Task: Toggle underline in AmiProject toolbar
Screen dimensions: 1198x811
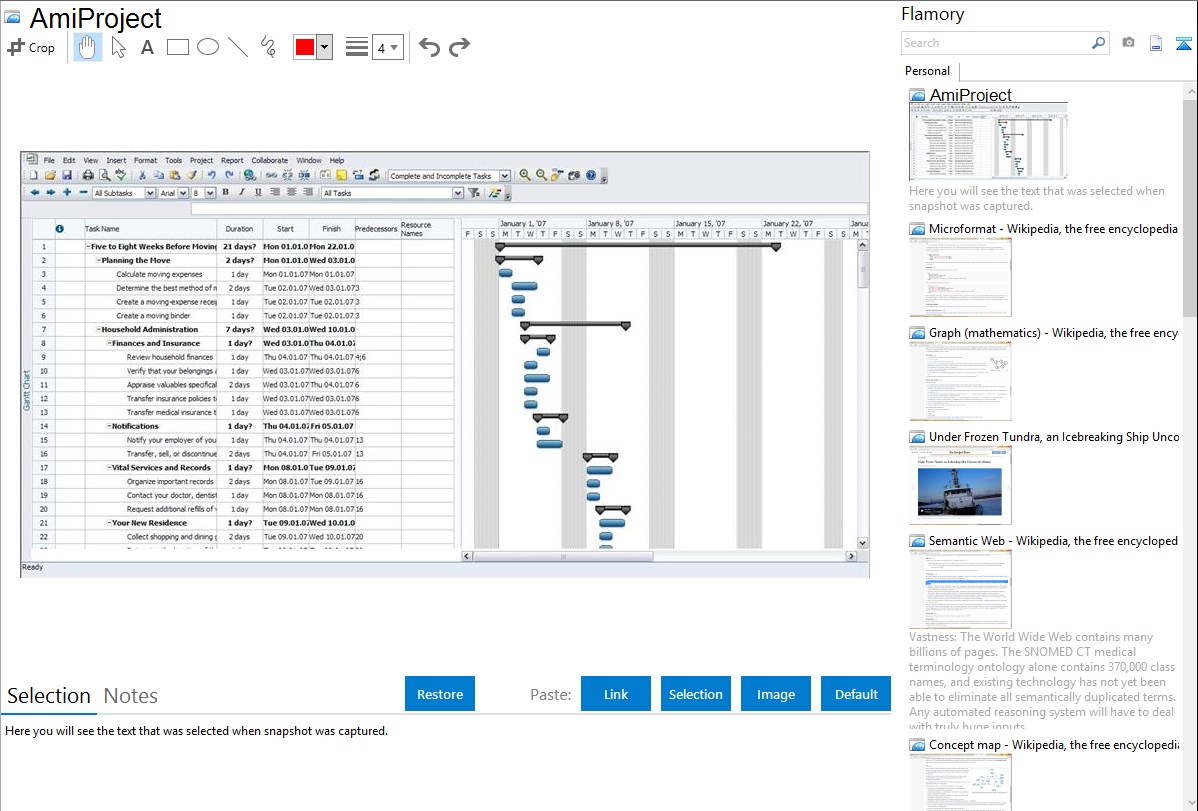Action: click(258, 193)
